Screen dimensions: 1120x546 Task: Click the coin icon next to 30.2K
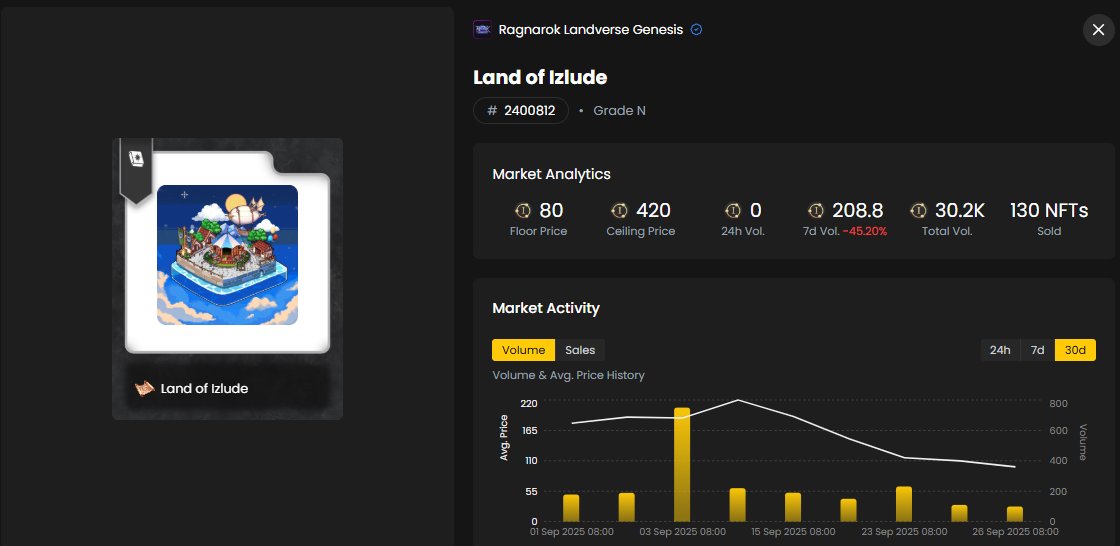coord(919,211)
